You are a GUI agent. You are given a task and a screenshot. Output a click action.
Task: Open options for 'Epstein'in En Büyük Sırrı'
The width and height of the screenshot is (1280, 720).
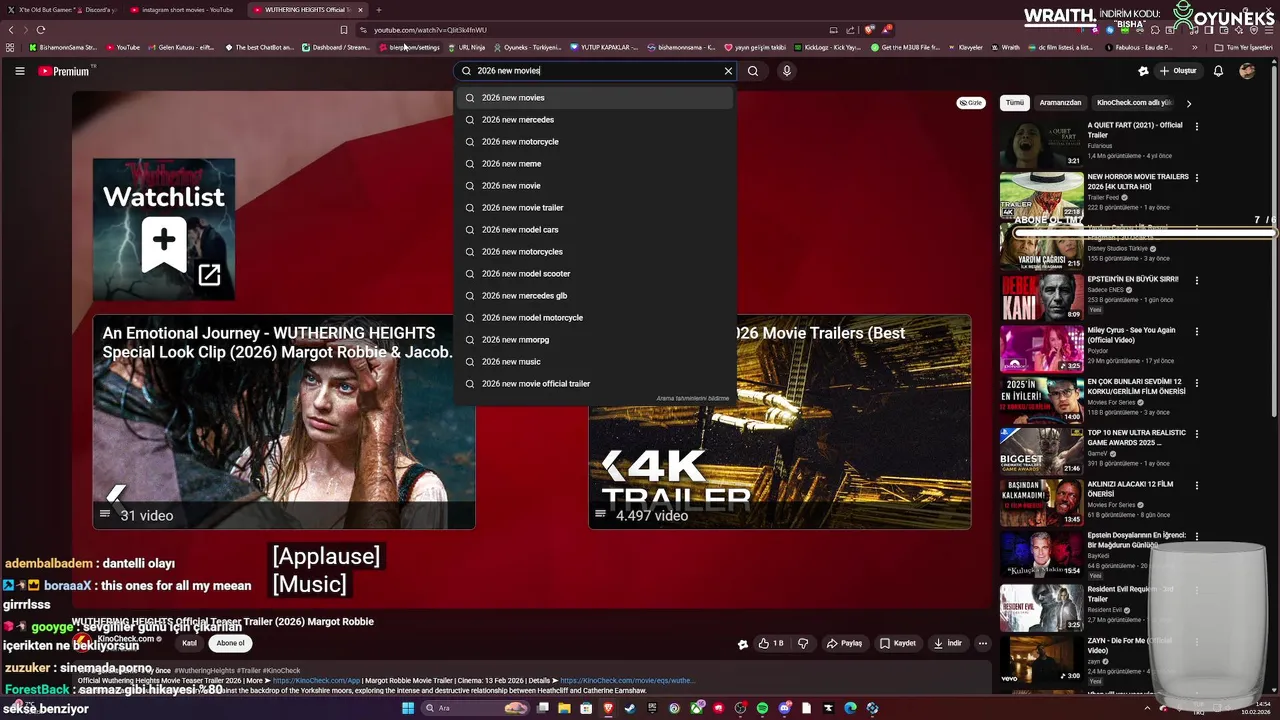coord(1197,280)
